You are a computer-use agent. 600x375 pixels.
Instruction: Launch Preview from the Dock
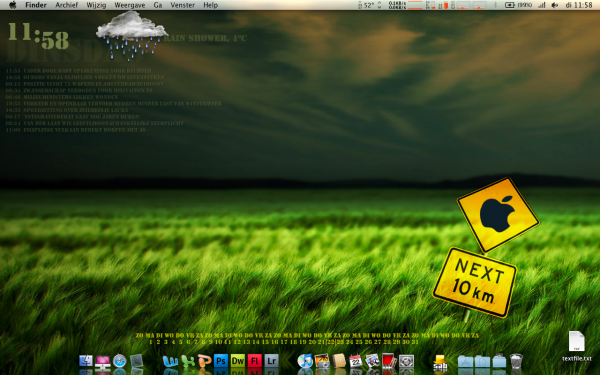372,360
